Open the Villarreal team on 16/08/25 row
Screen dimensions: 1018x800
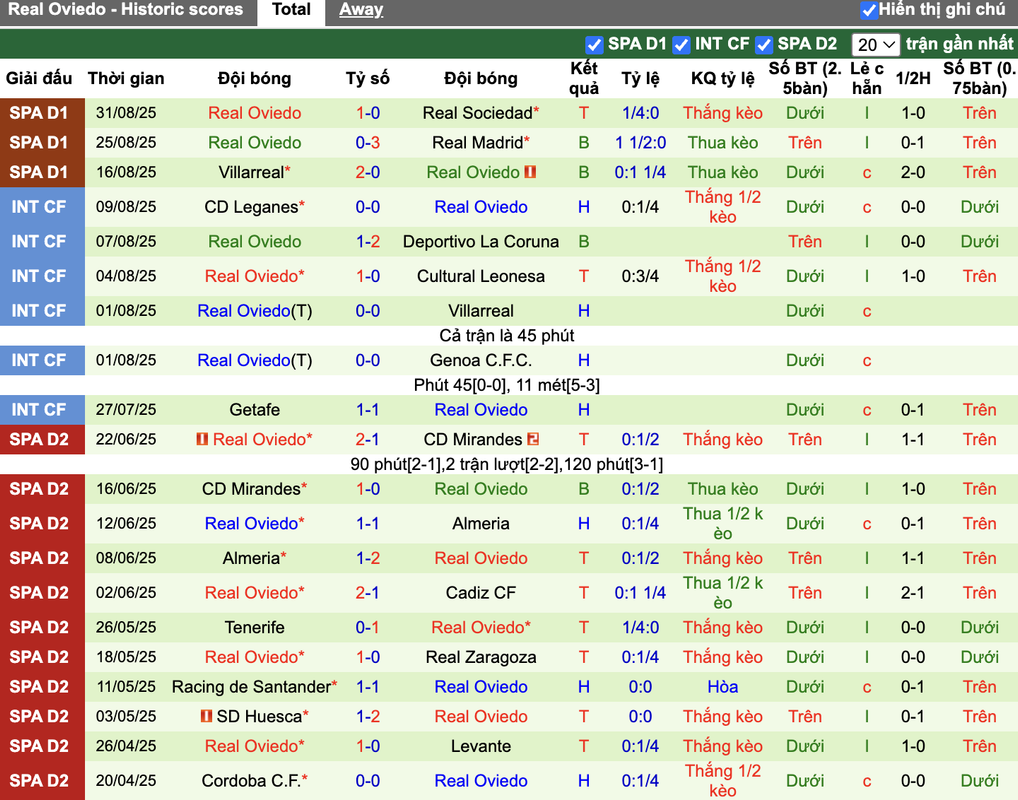coord(251,173)
